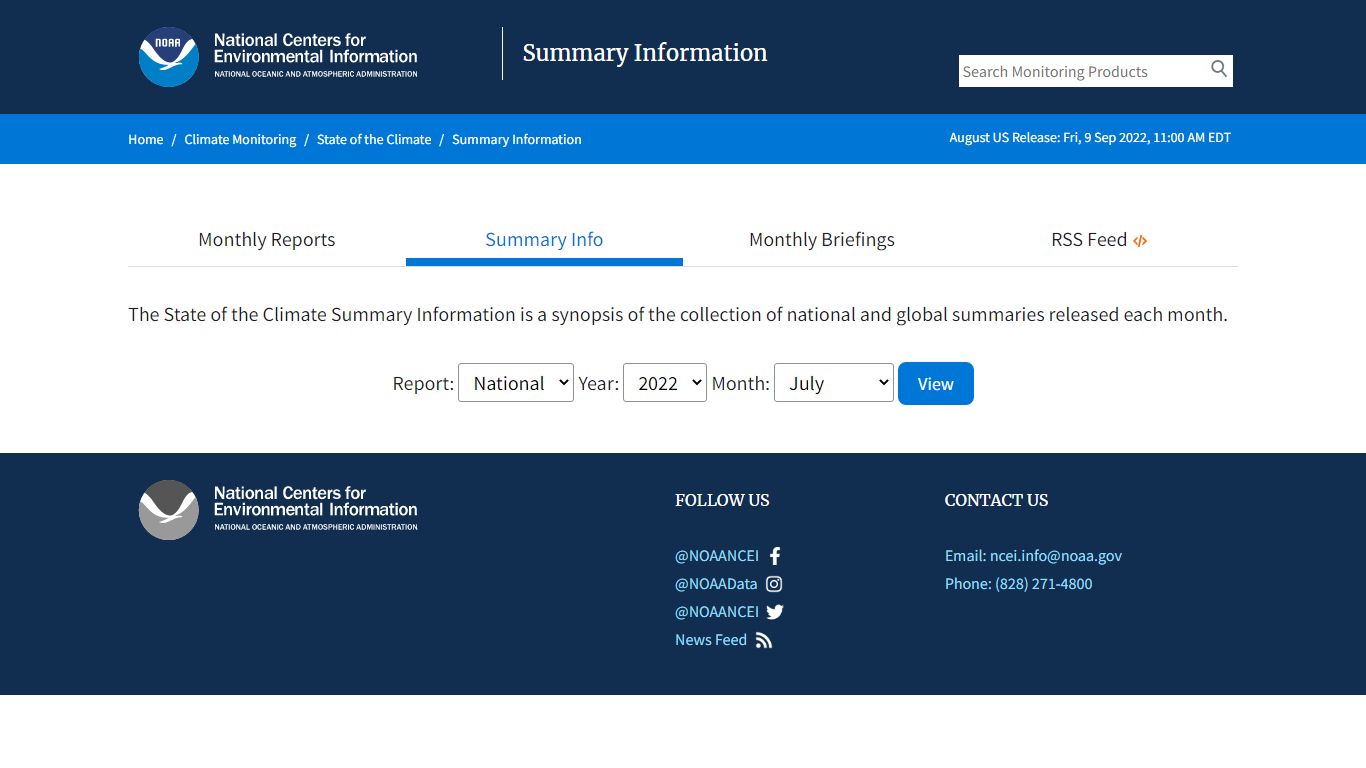
Task: Open the RSS Feed tab
Action: [x=1099, y=240]
